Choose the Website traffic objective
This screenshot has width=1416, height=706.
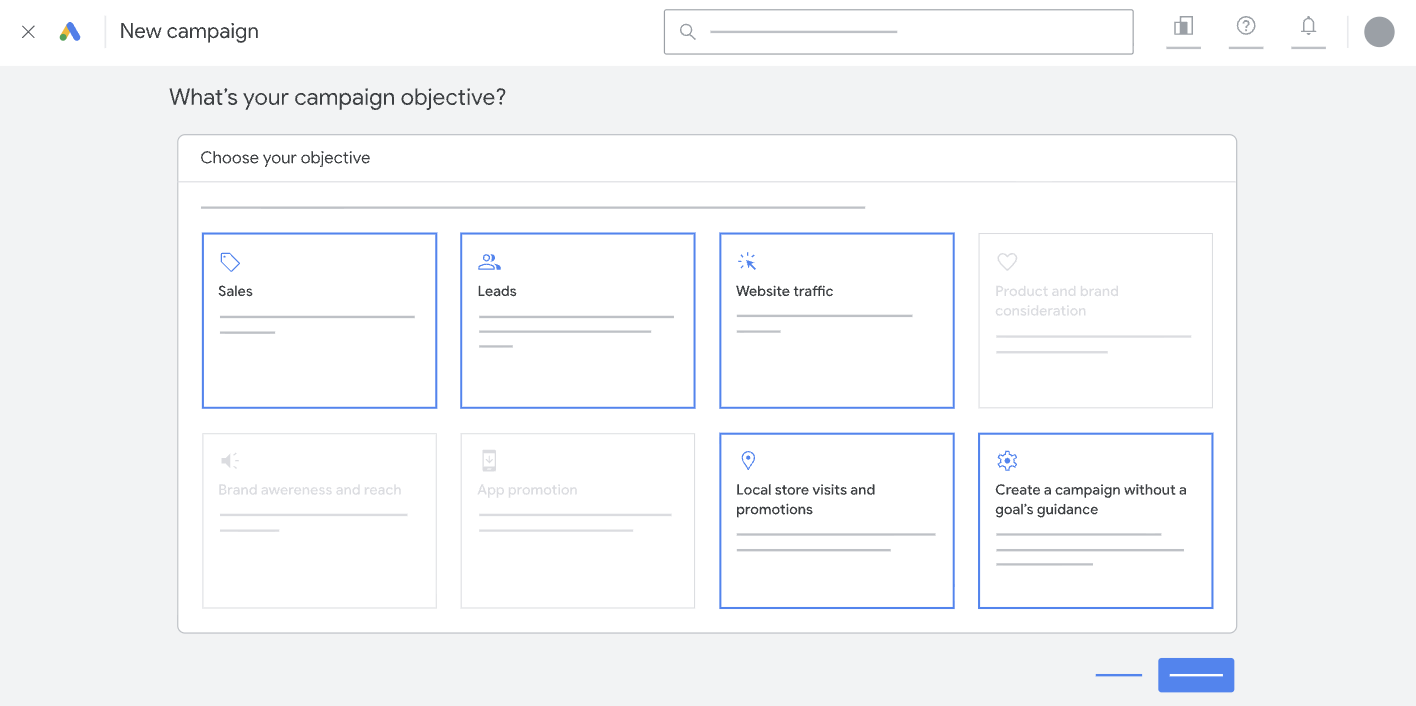[836, 320]
